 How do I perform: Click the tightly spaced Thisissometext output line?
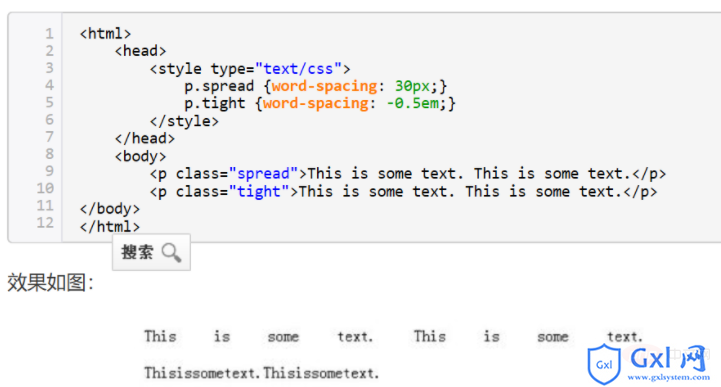point(262,373)
